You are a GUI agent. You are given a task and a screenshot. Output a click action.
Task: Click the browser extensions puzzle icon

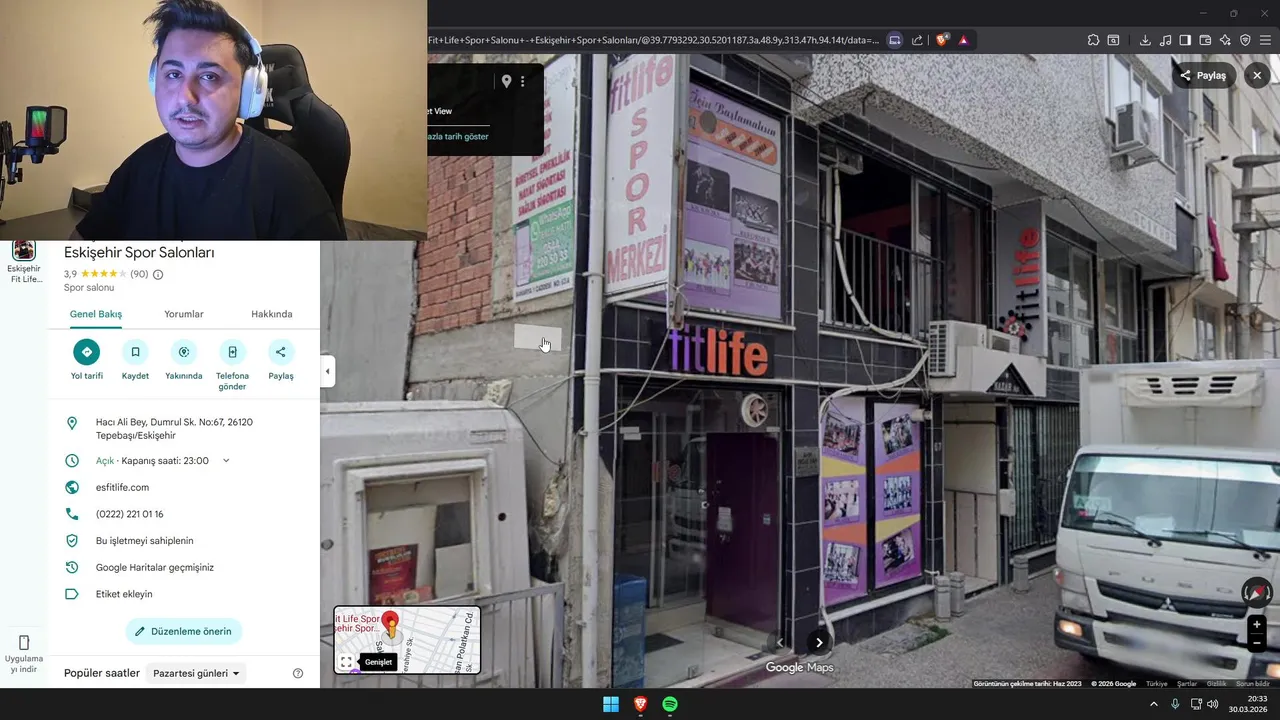point(1093,40)
